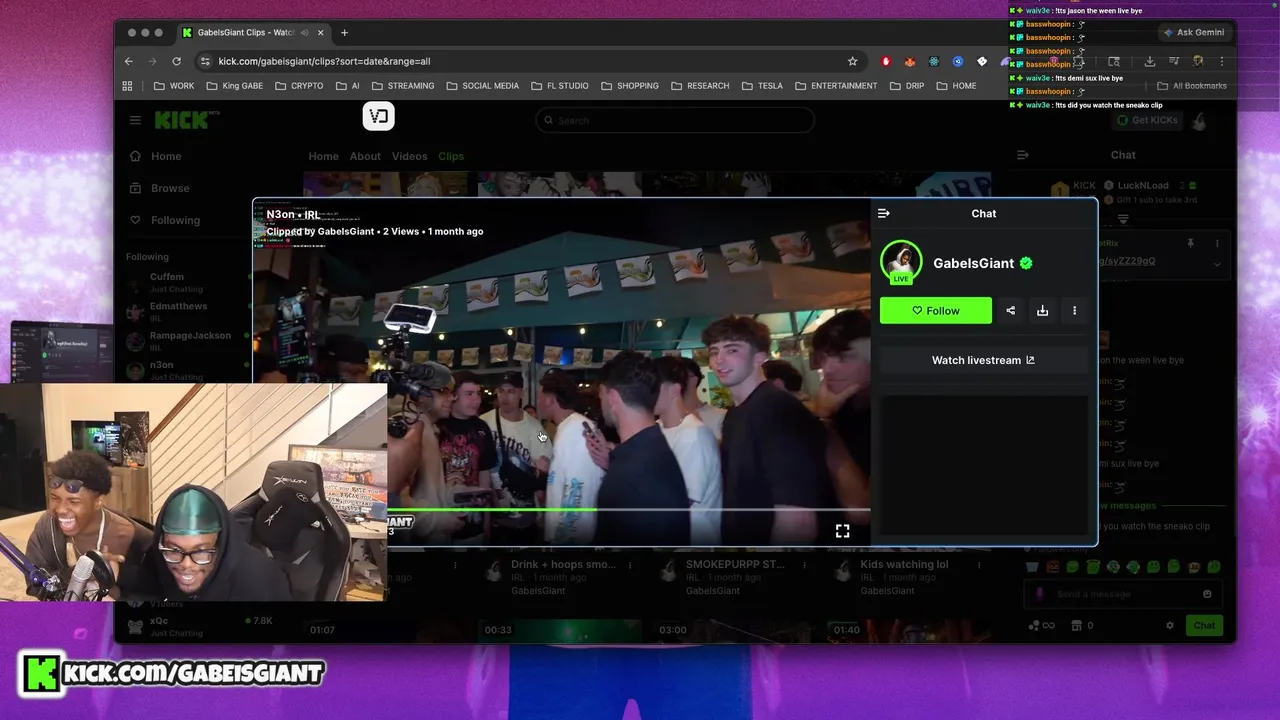
Task: Open the browser apps grid shortcut
Action: tap(127, 86)
